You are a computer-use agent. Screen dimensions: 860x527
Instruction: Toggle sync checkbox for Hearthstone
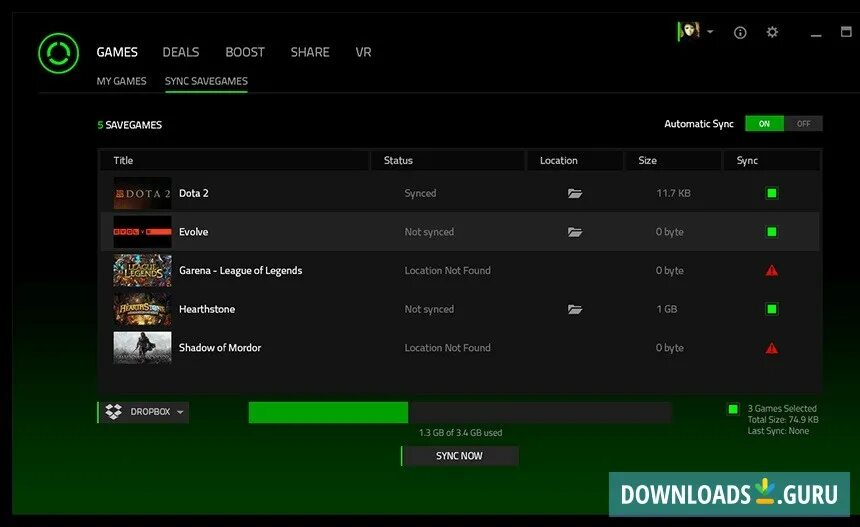point(772,309)
